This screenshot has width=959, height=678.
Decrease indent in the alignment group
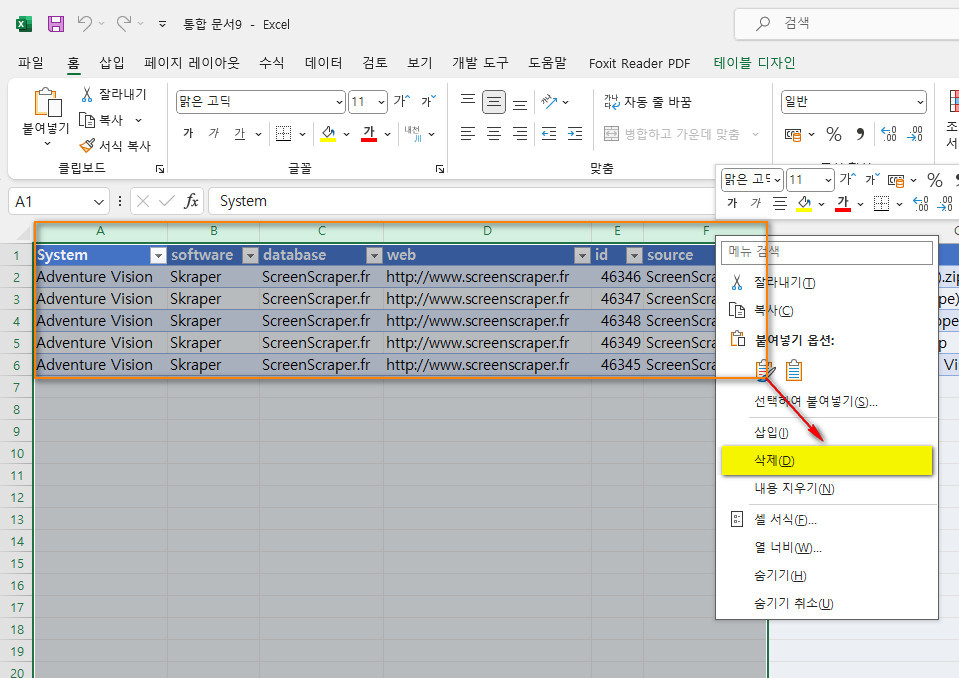tap(549, 133)
